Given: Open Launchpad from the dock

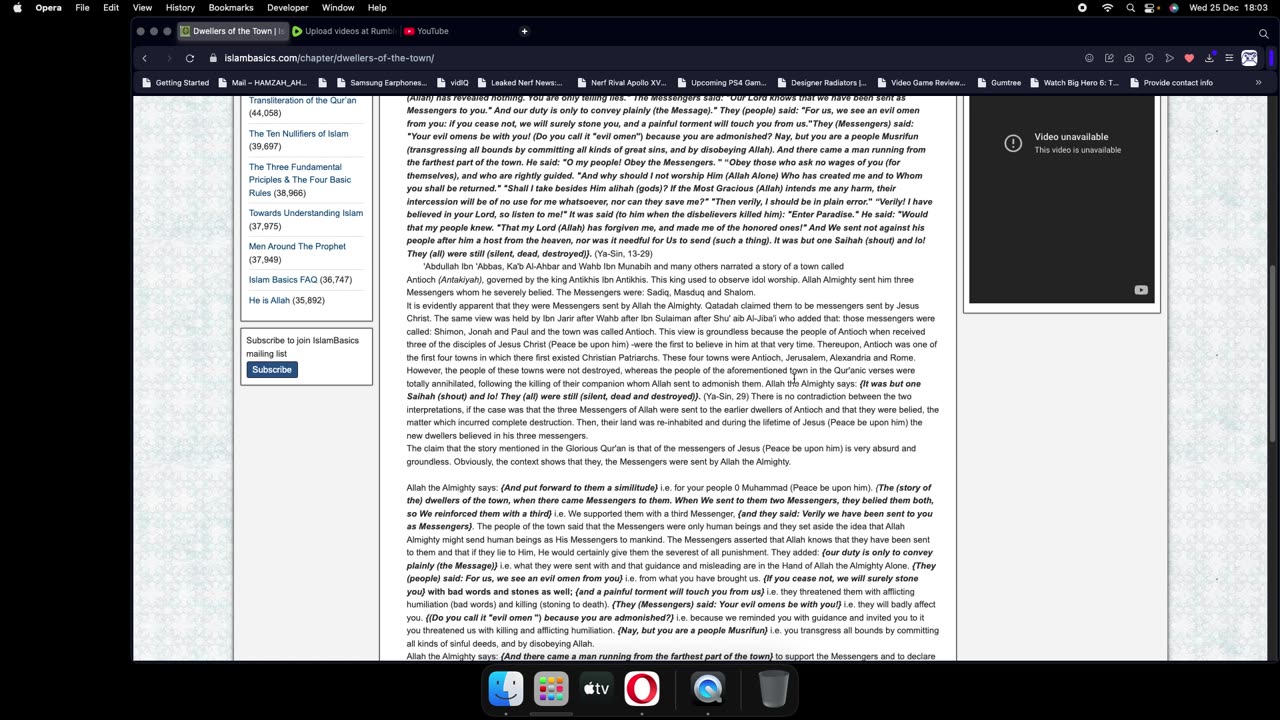Looking at the screenshot, I should click(x=551, y=688).
